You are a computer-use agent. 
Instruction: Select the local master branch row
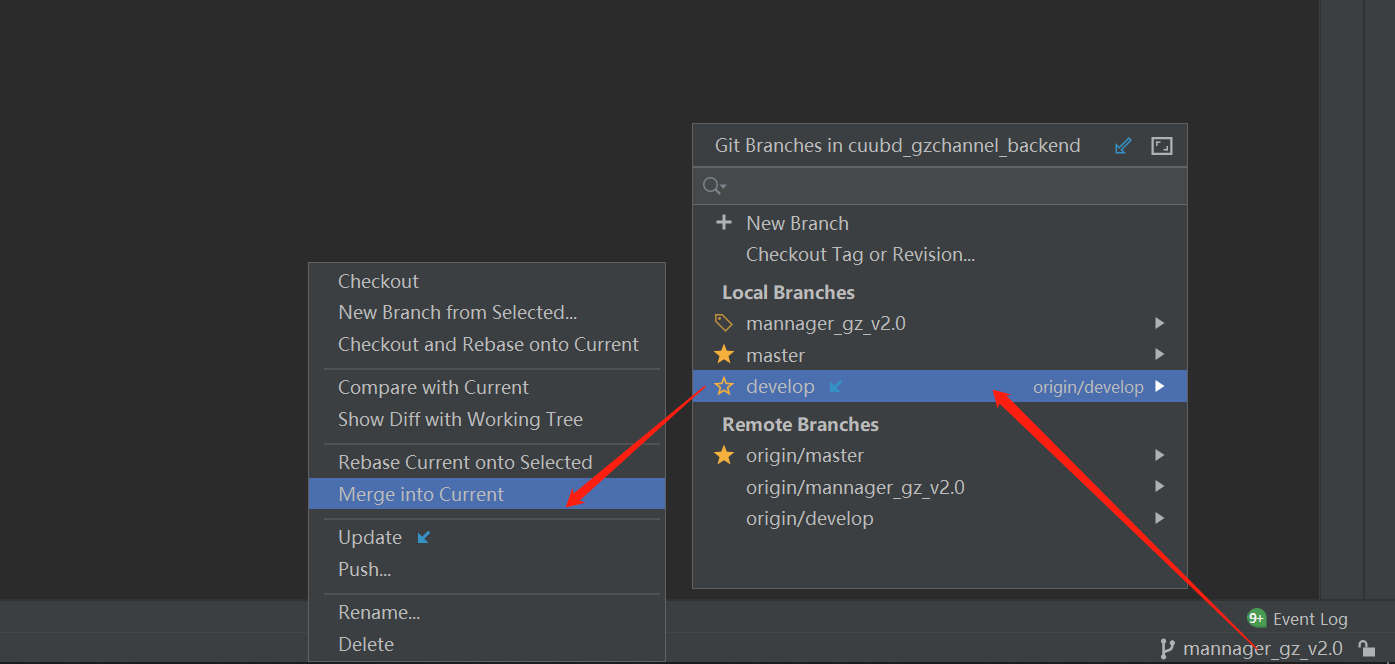[940, 355]
